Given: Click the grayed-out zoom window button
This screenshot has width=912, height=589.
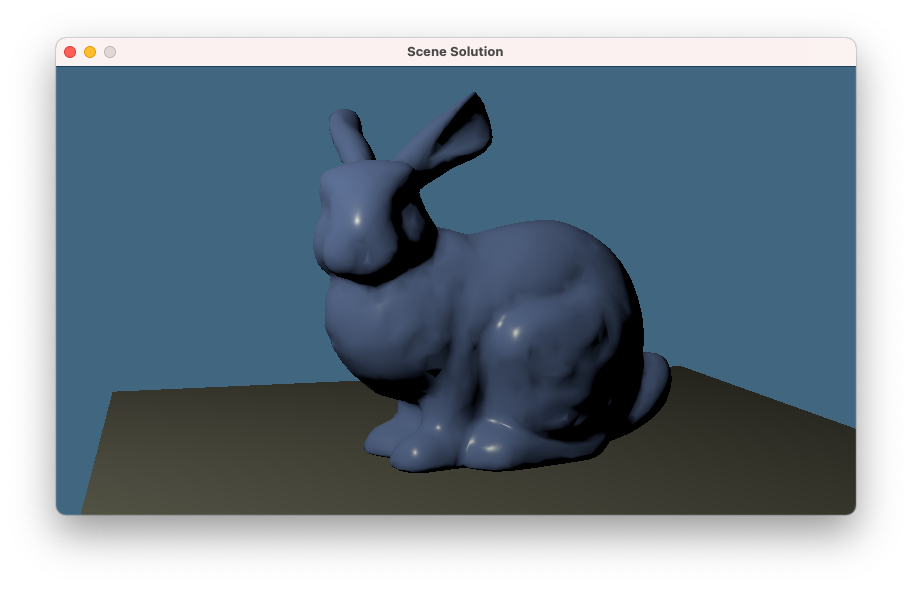Looking at the screenshot, I should click(110, 52).
